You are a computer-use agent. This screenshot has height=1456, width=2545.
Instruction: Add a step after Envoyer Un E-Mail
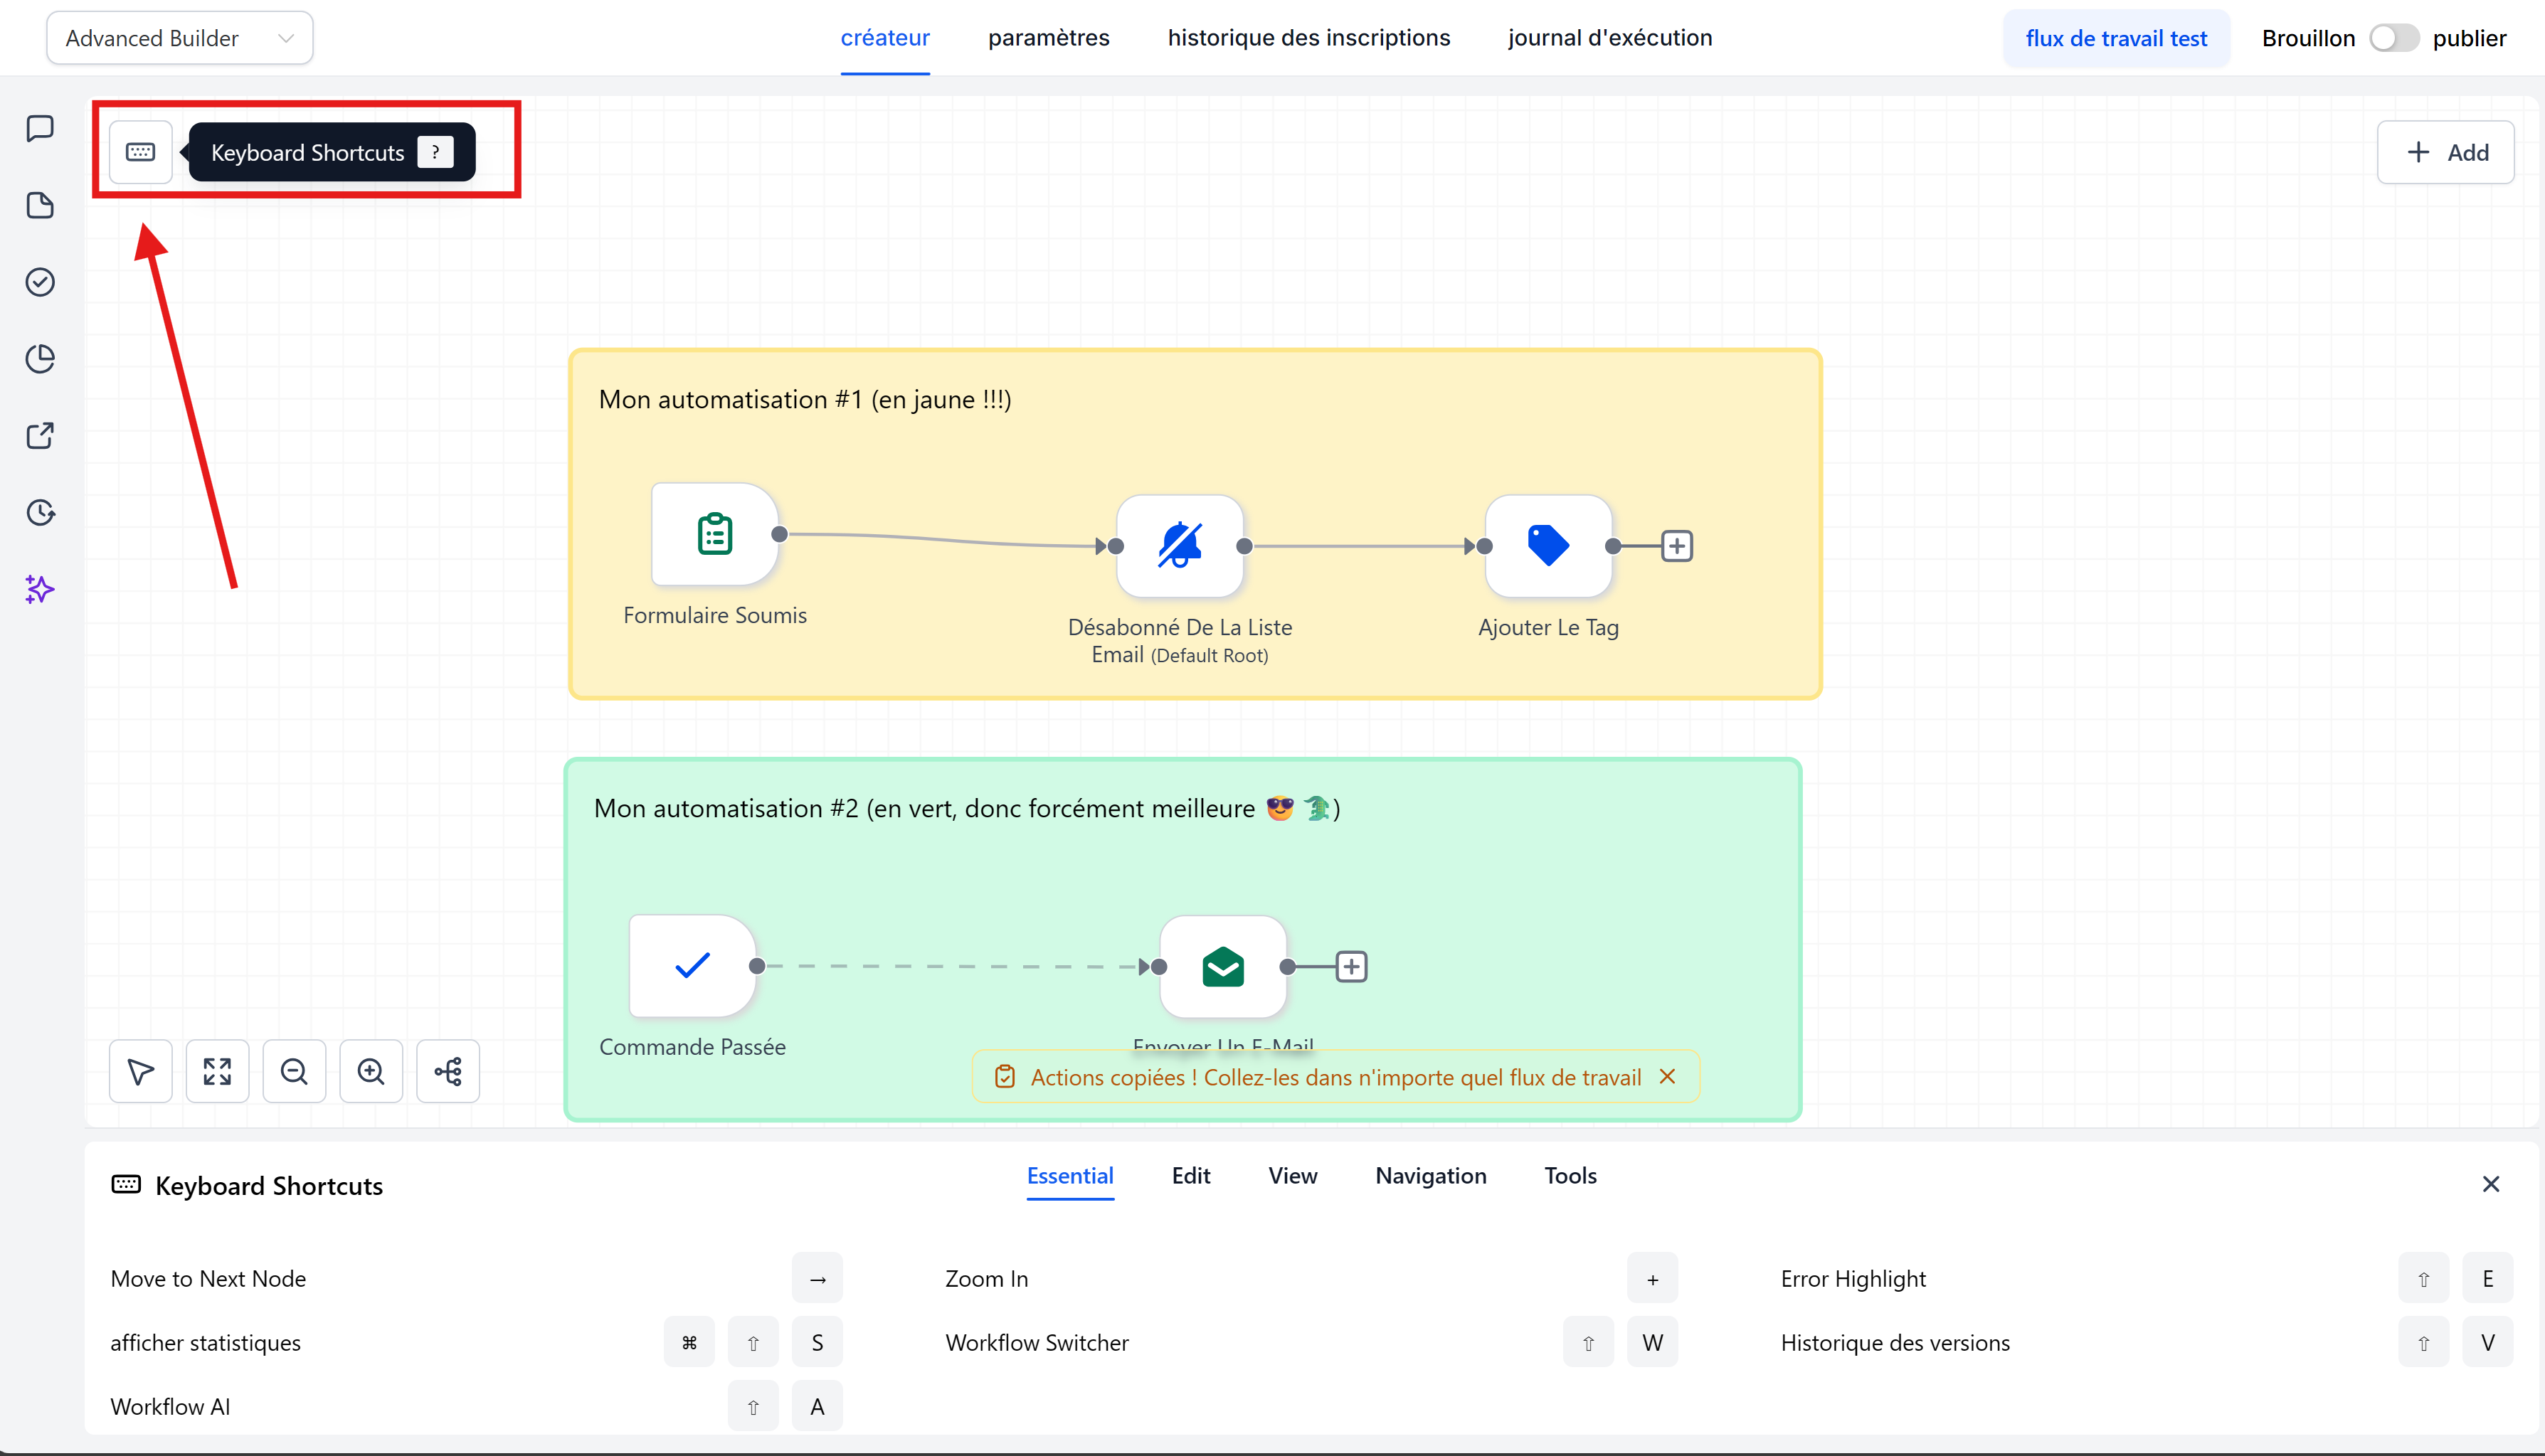(x=1351, y=966)
